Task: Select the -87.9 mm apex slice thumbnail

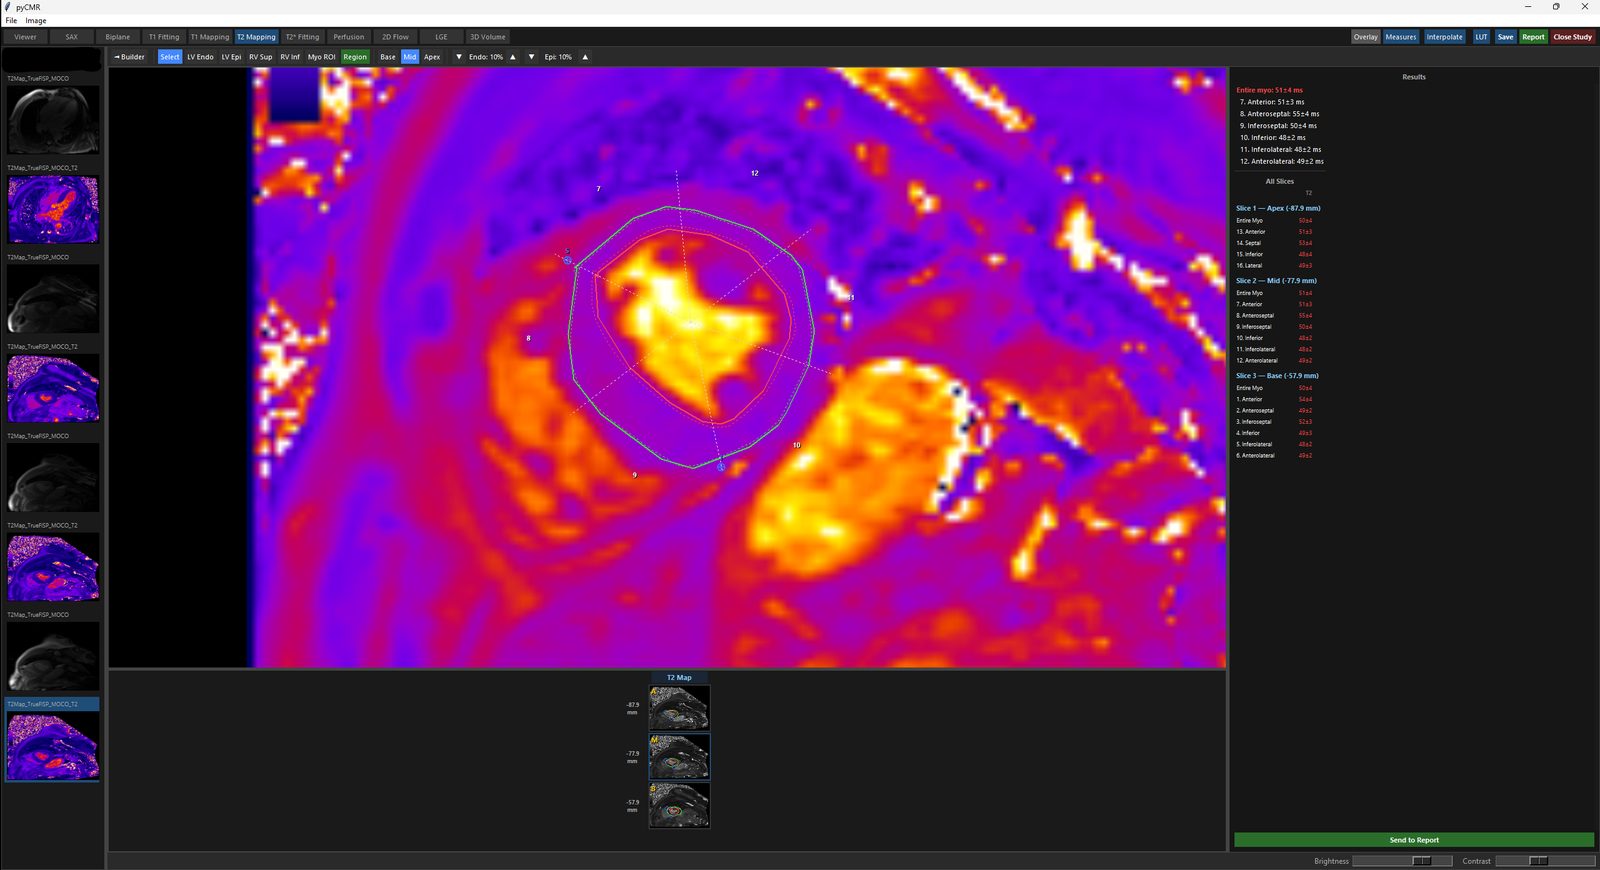Action: 679,708
